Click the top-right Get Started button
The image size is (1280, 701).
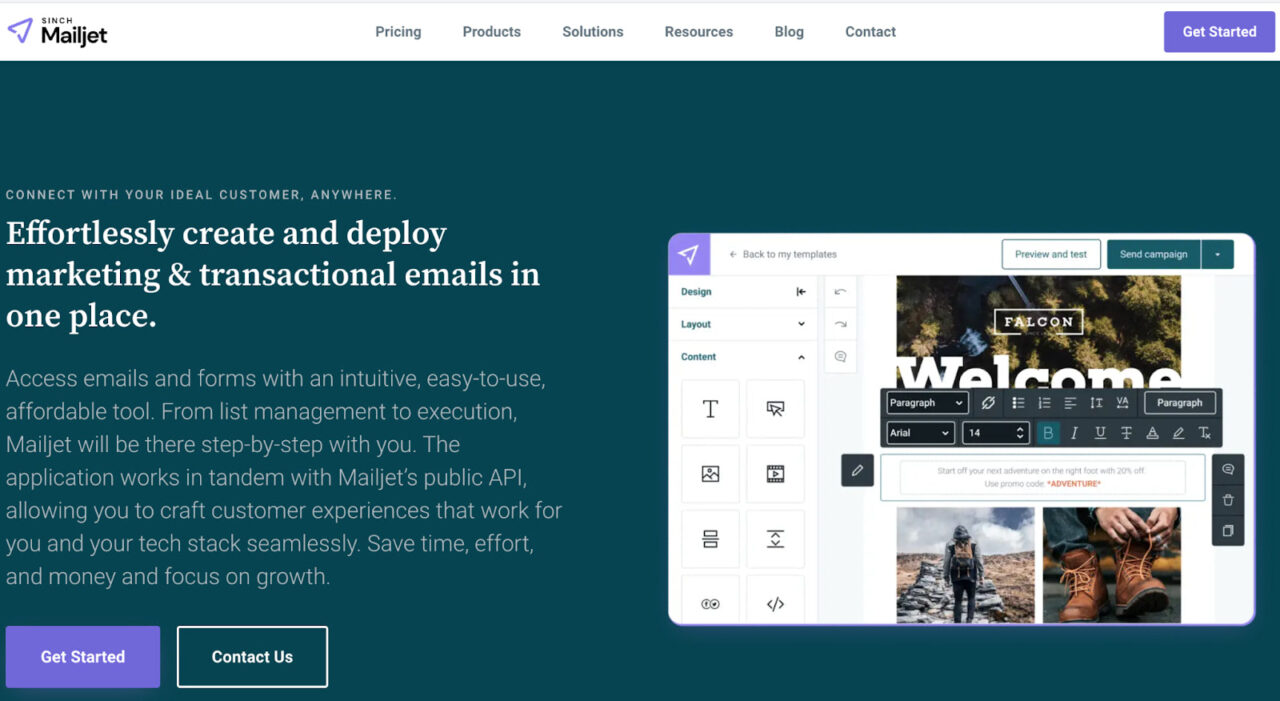(x=1219, y=32)
